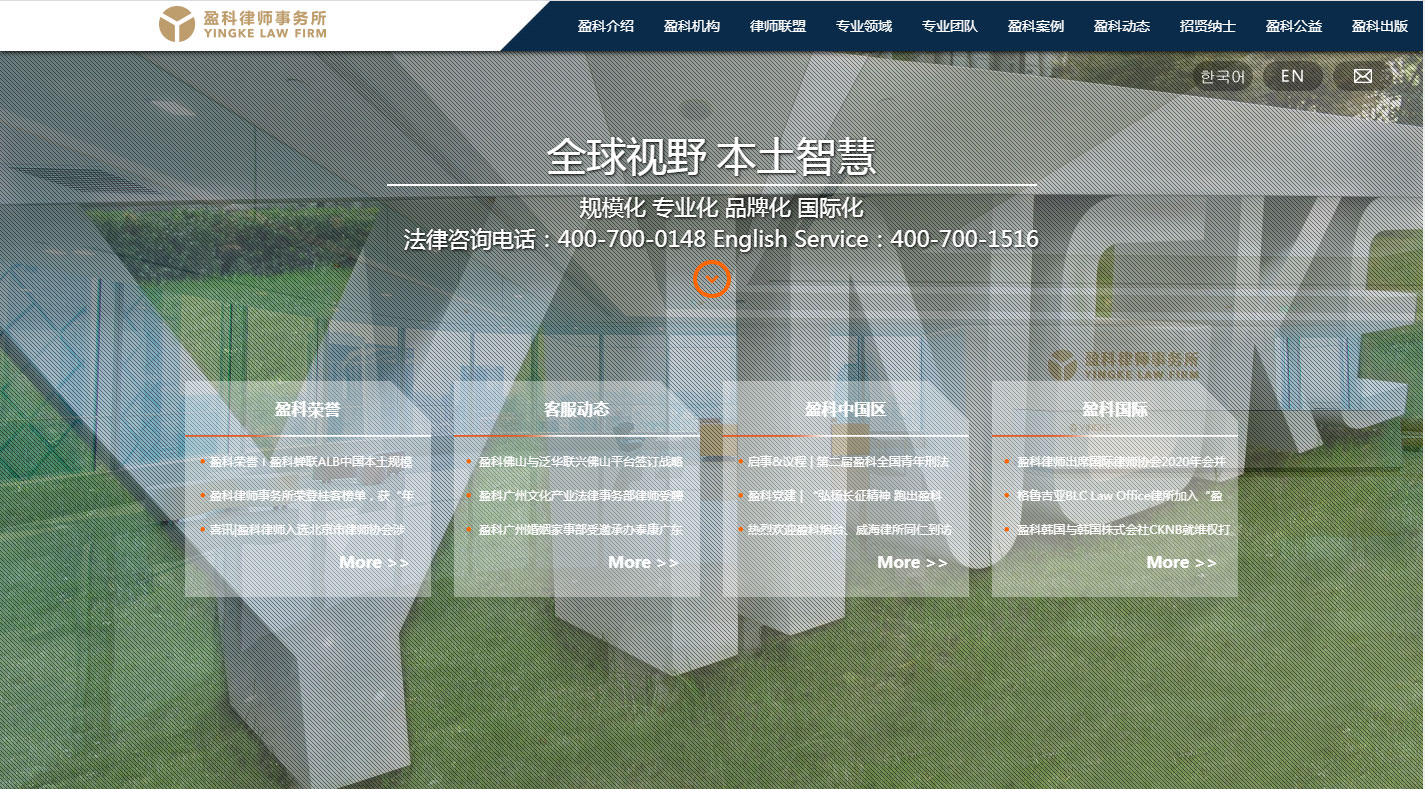Show More >> in the 盈科中国区 panel

point(912,562)
